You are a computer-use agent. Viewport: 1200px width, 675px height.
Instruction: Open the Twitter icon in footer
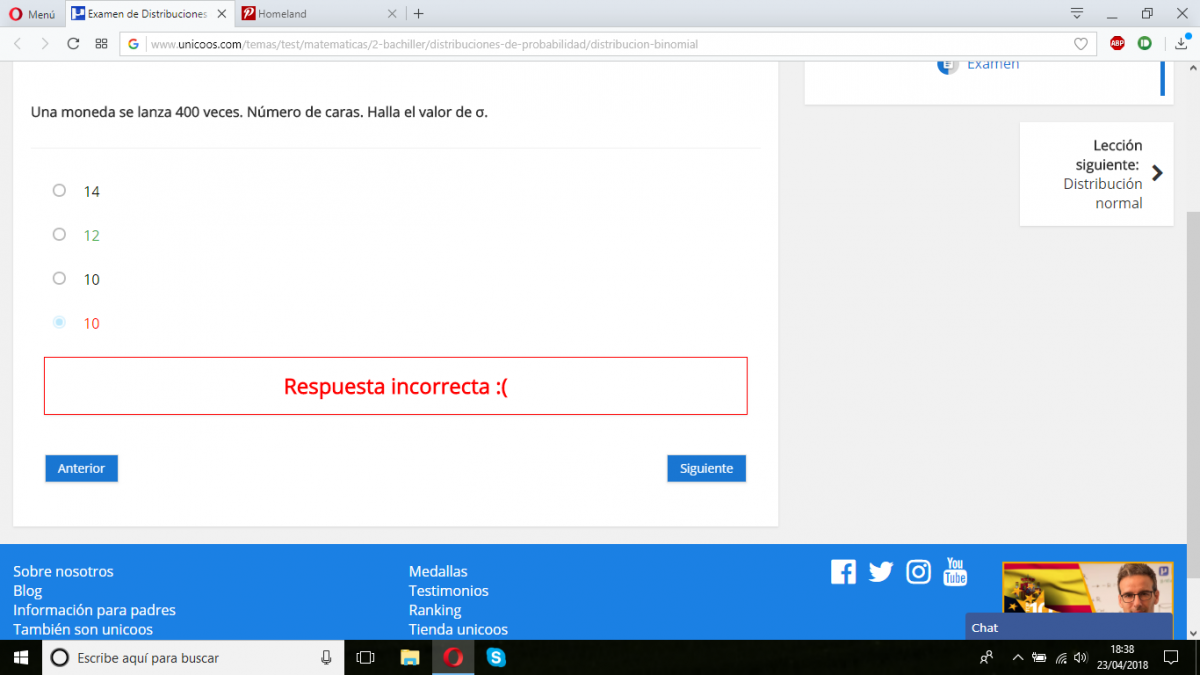click(x=880, y=572)
